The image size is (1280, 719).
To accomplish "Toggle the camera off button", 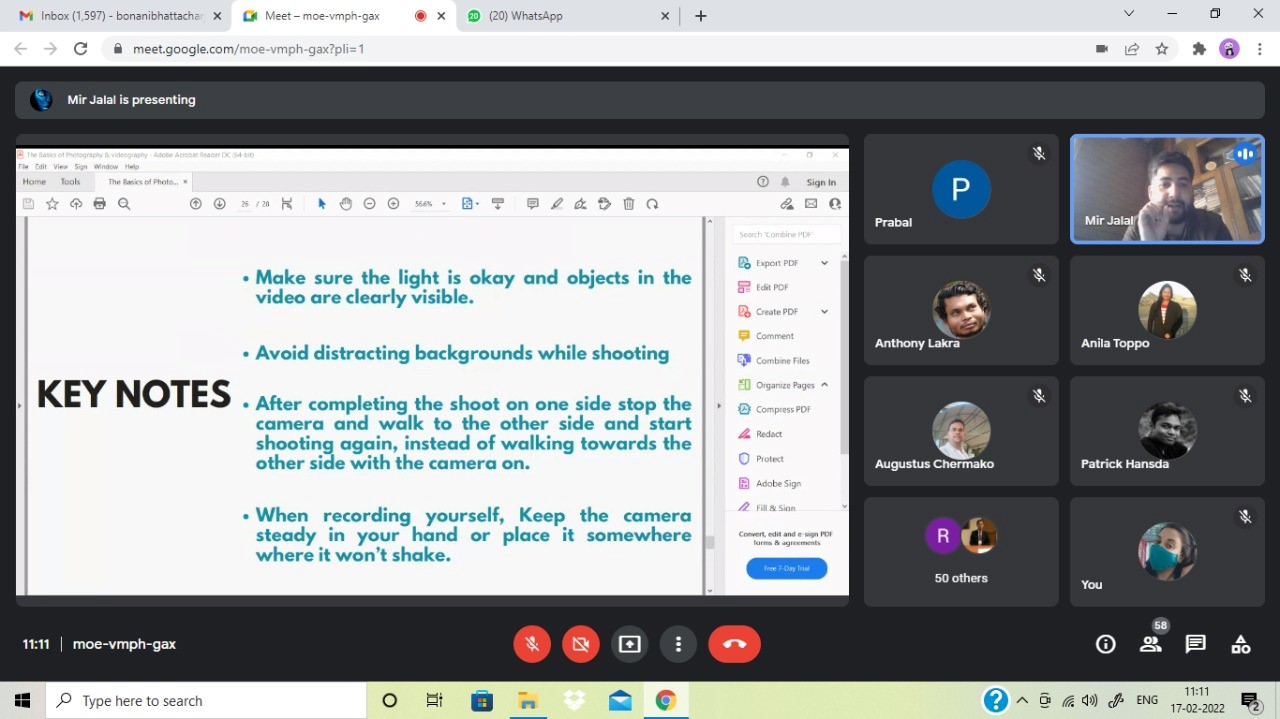I will (x=581, y=644).
